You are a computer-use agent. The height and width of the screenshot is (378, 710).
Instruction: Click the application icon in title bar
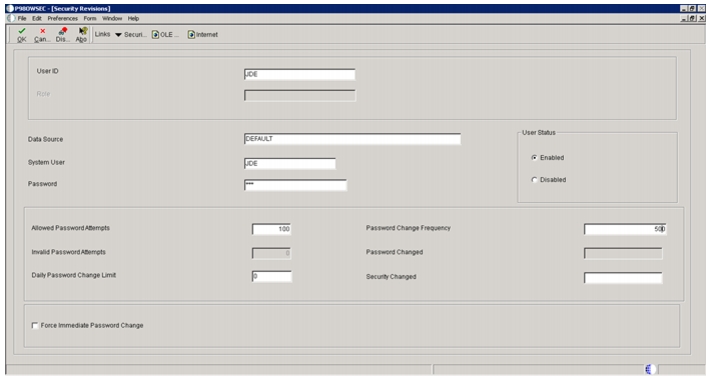point(10,9)
